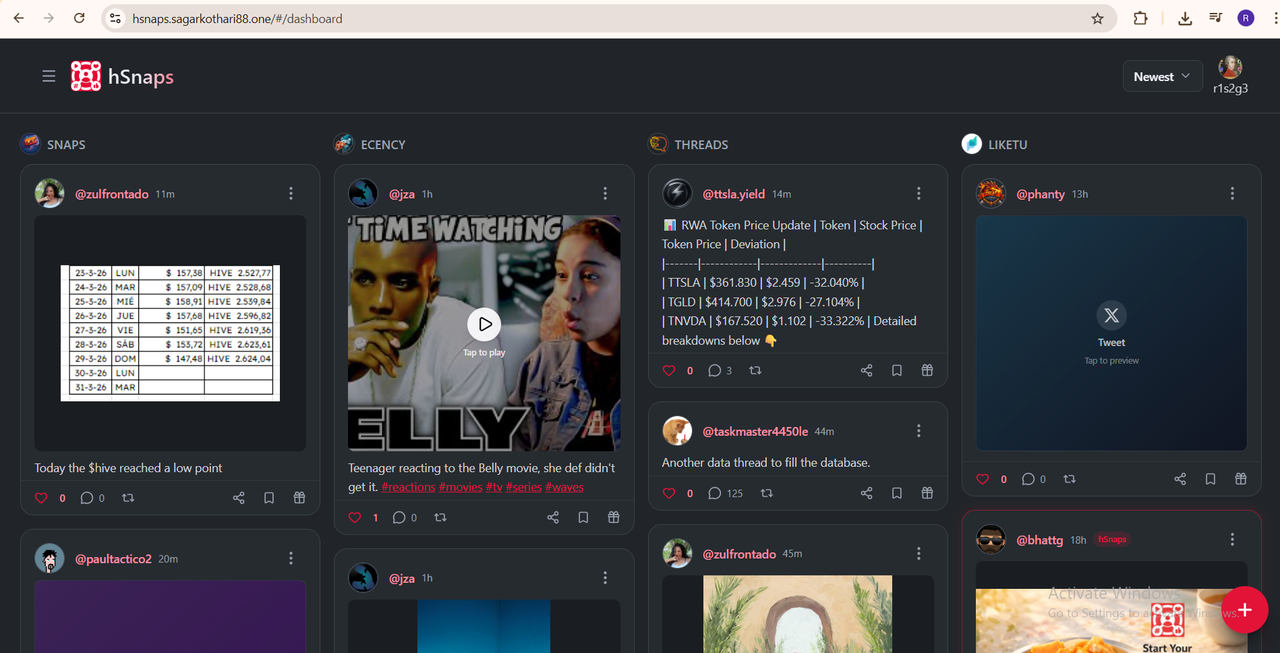This screenshot has height=653, width=1280.
Task: Like the @taskmaster4450le data thread
Action: (x=669, y=493)
